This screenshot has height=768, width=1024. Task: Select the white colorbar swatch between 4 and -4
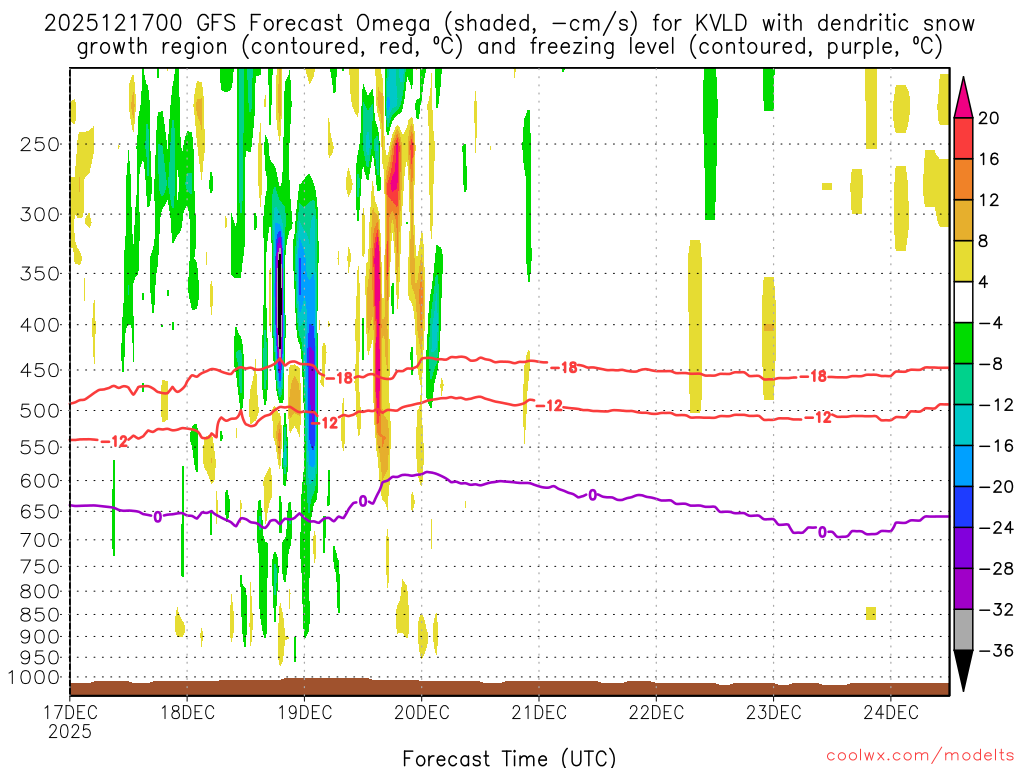[x=964, y=302]
